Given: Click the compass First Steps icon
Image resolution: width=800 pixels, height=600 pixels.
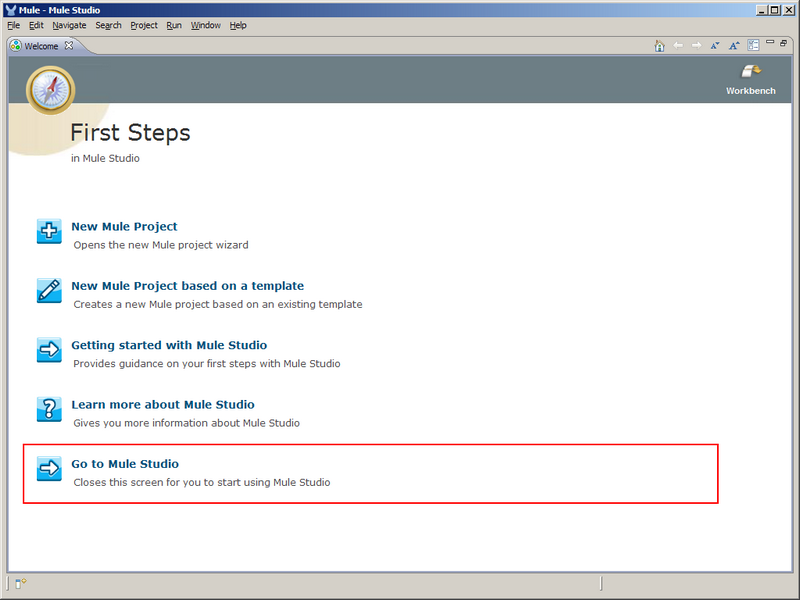Looking at the screenshot, I should coord(51,90).
